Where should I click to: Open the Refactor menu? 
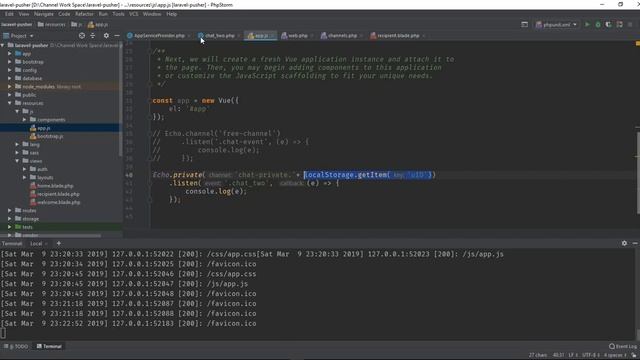[84, 14]
